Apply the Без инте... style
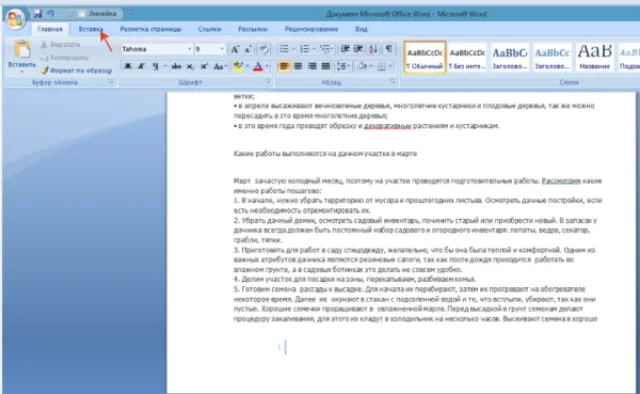The height and width of the screenshot is (394, 640). (x=467, y=57)
